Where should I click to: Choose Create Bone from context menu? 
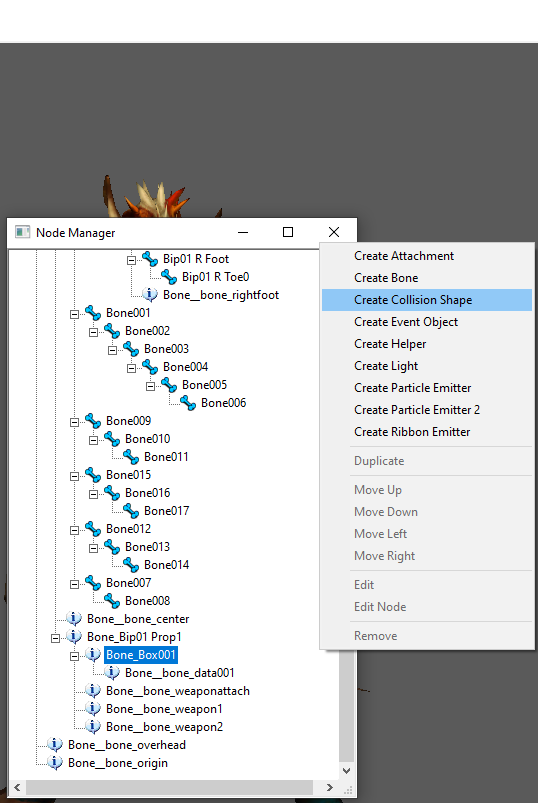(427, 278)
